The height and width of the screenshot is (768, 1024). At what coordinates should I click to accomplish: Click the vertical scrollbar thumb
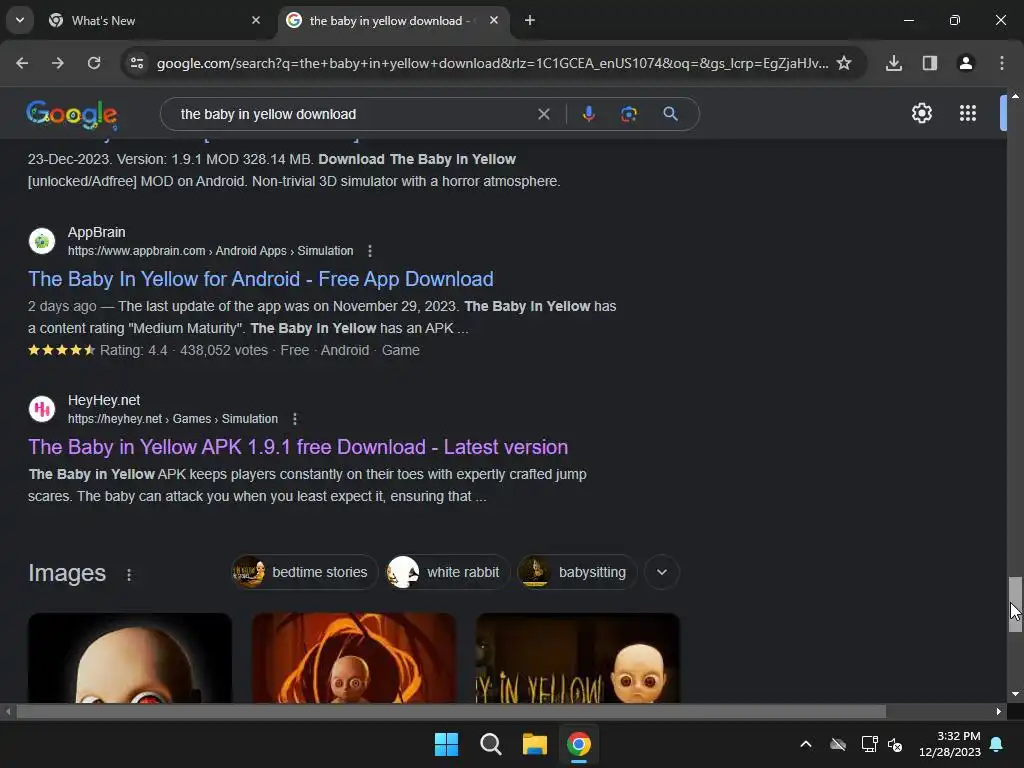point(1015,604)
